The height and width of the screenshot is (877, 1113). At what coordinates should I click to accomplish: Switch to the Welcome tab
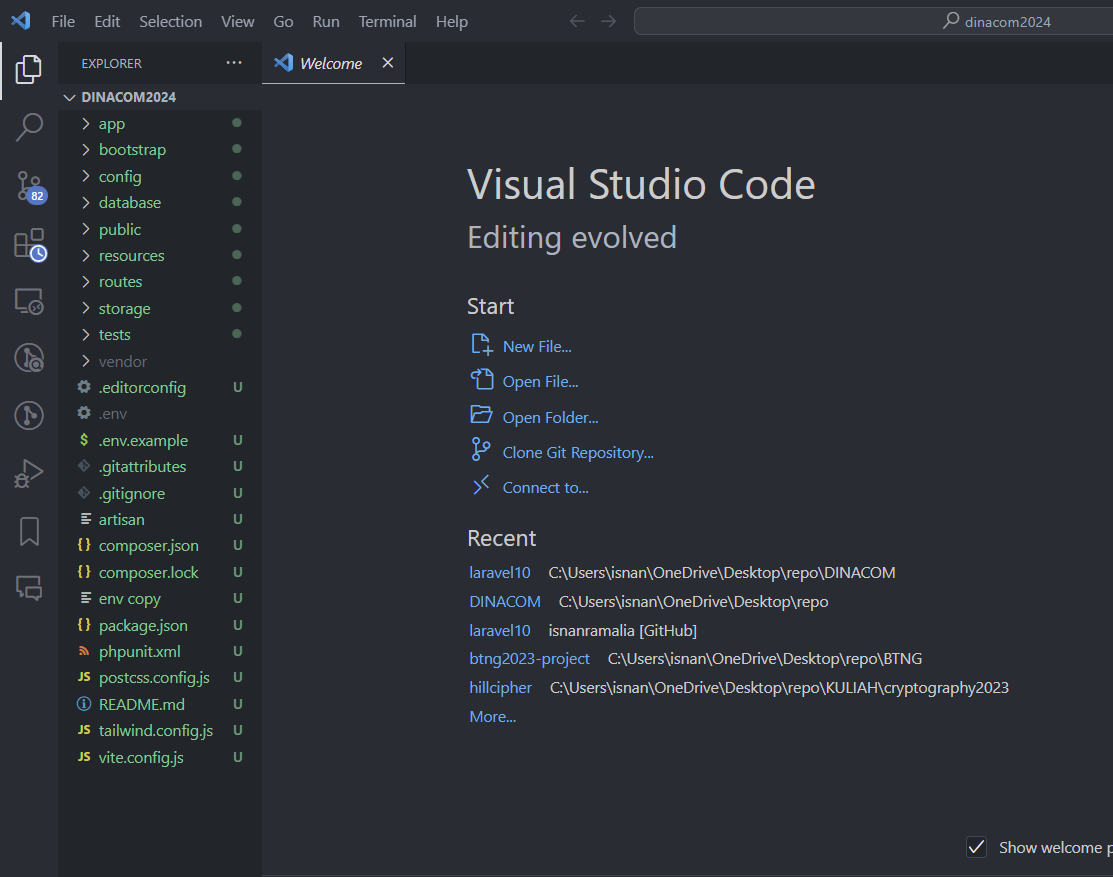(328, 62)
